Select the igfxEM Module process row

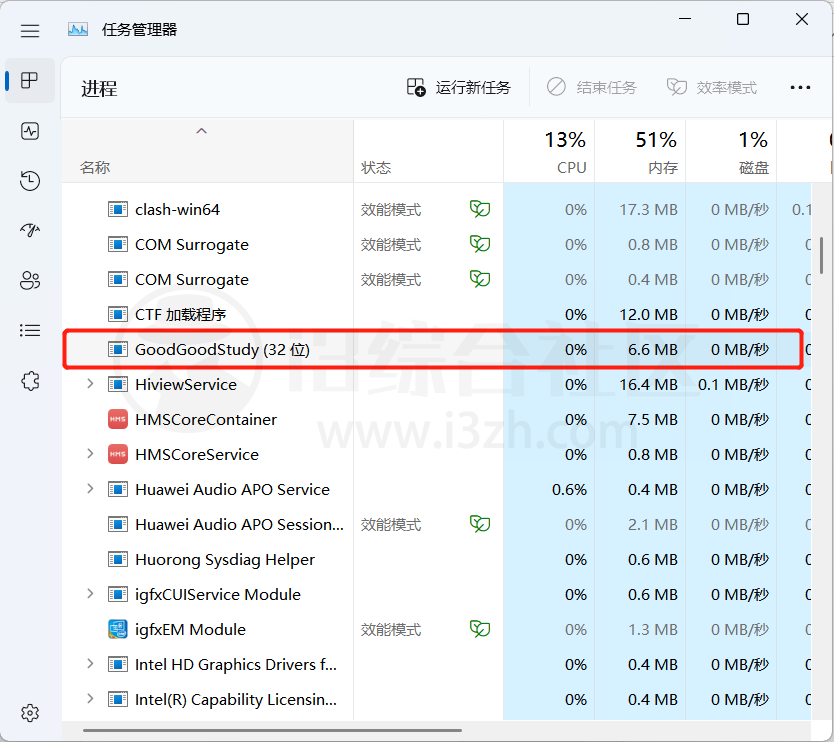pos(436,629)
